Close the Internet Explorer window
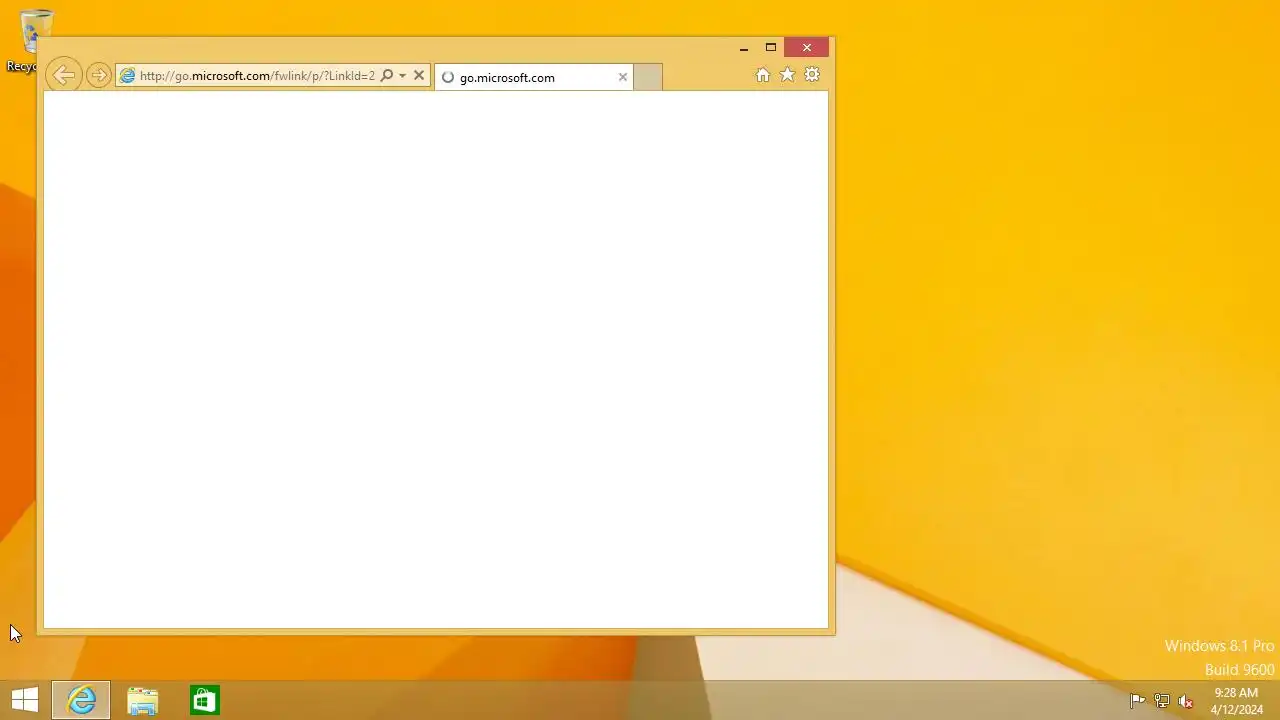 point(807,47)
